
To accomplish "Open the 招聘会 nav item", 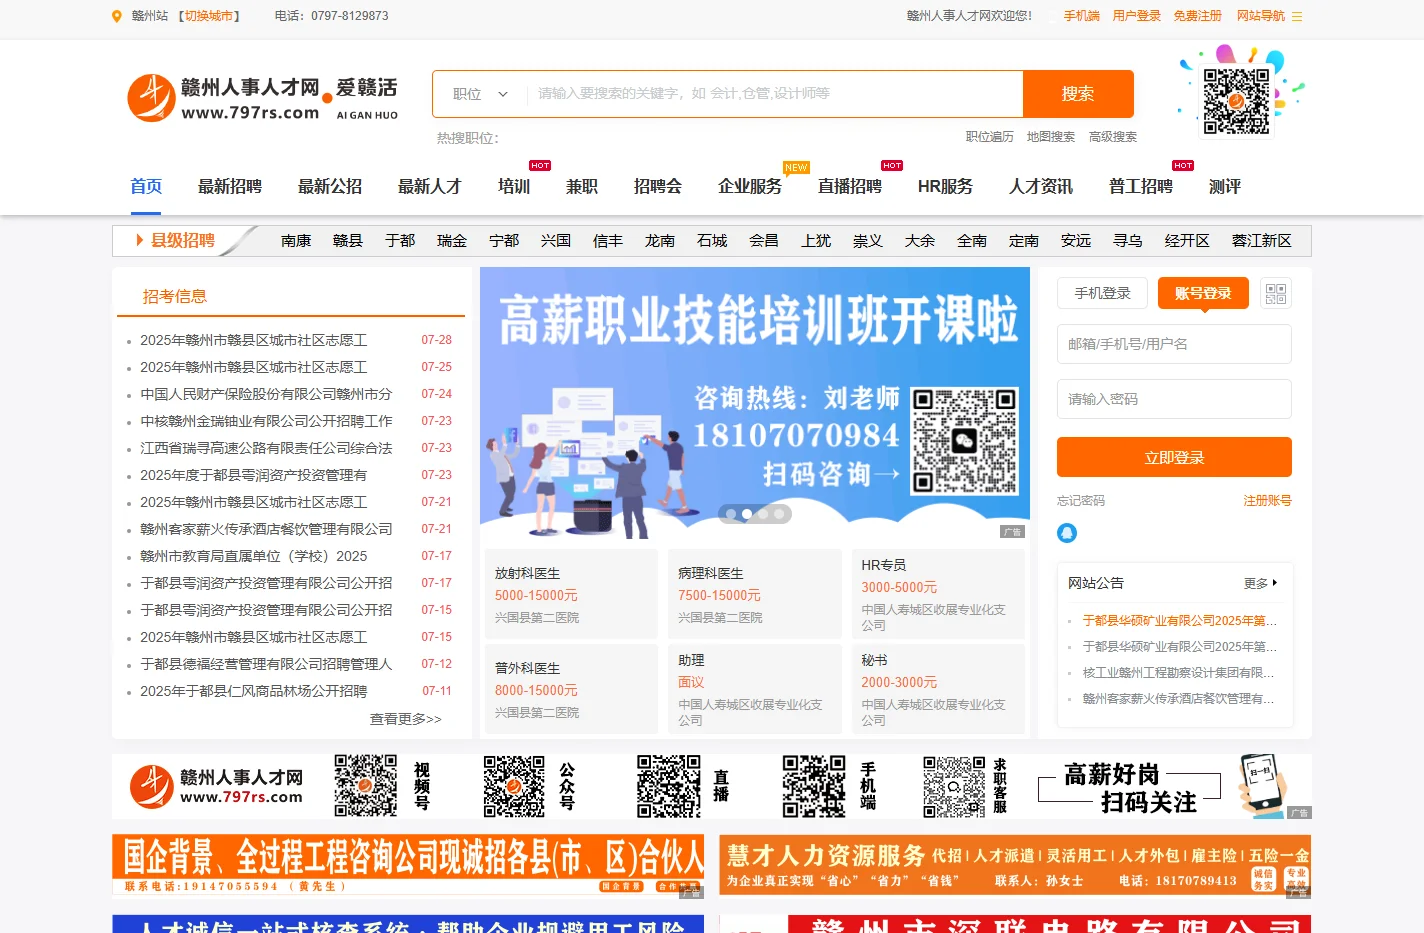I will point(658,186).
